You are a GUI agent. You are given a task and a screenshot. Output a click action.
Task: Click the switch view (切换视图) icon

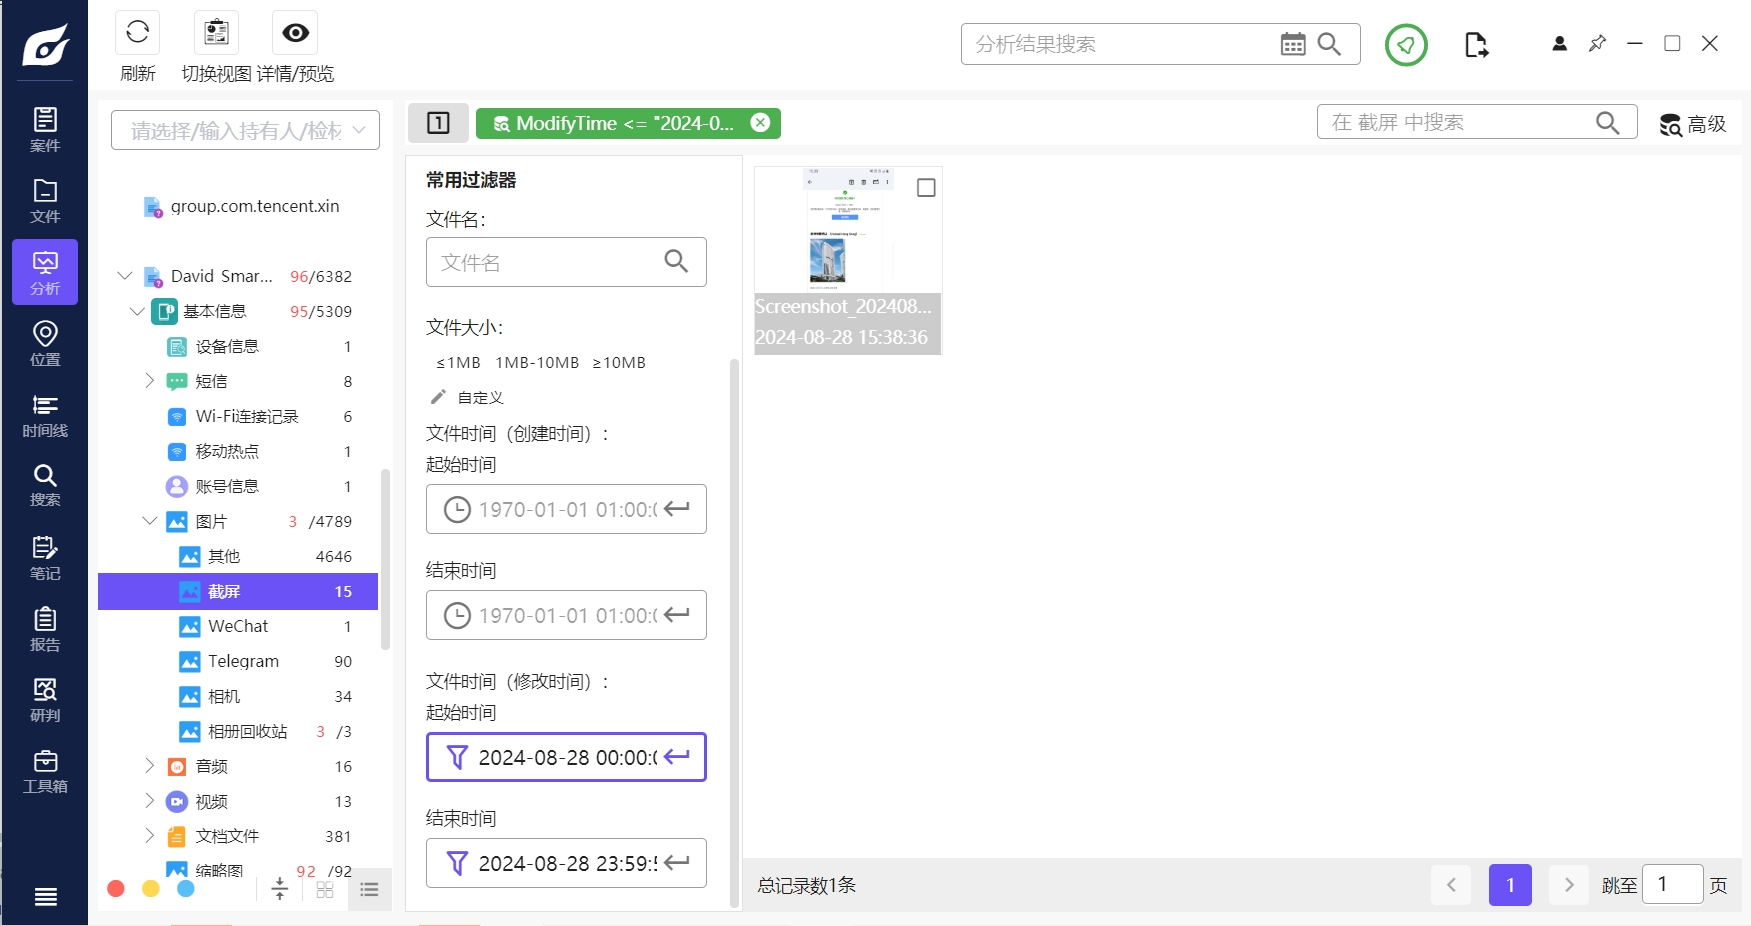coord(216,33)
